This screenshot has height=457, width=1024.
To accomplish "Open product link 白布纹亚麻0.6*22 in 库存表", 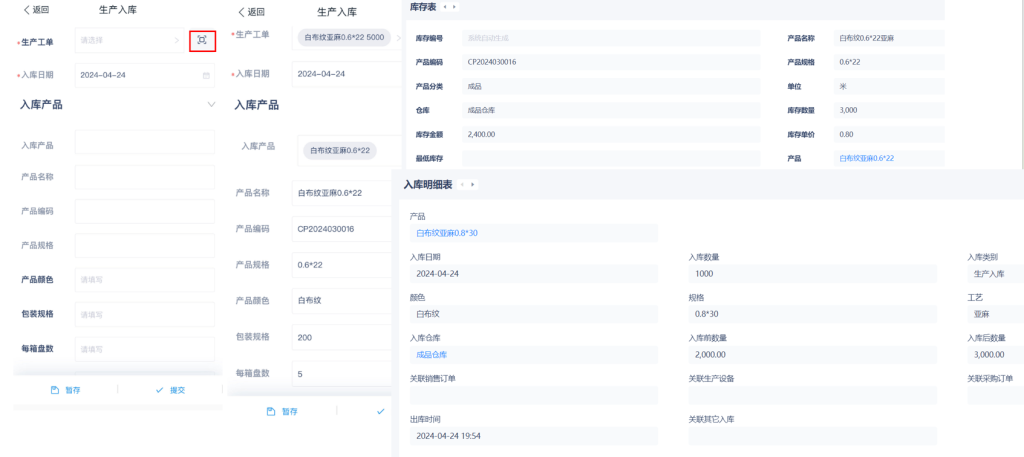I will 866,158.
